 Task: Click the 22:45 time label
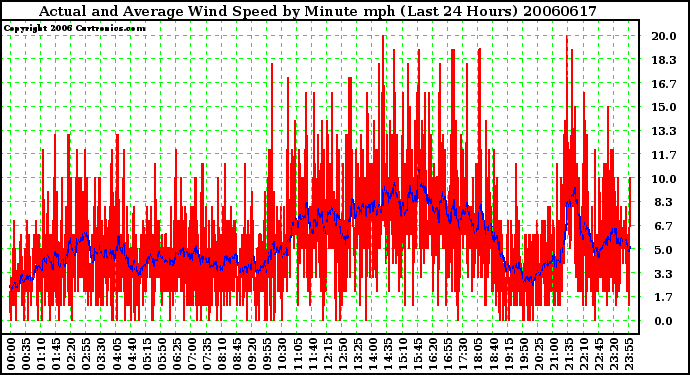pyautogui.click(x=598, y=354)
